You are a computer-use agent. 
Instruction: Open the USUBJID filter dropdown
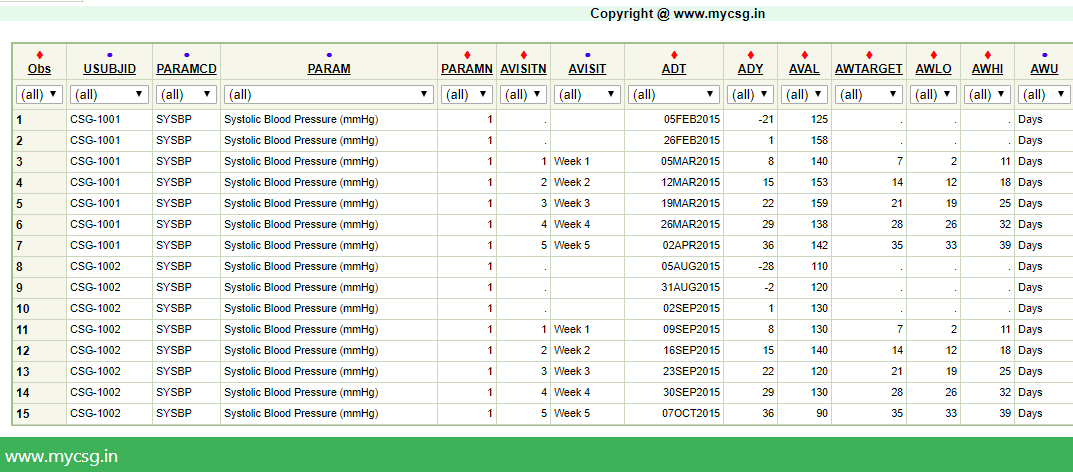point(110,94)
